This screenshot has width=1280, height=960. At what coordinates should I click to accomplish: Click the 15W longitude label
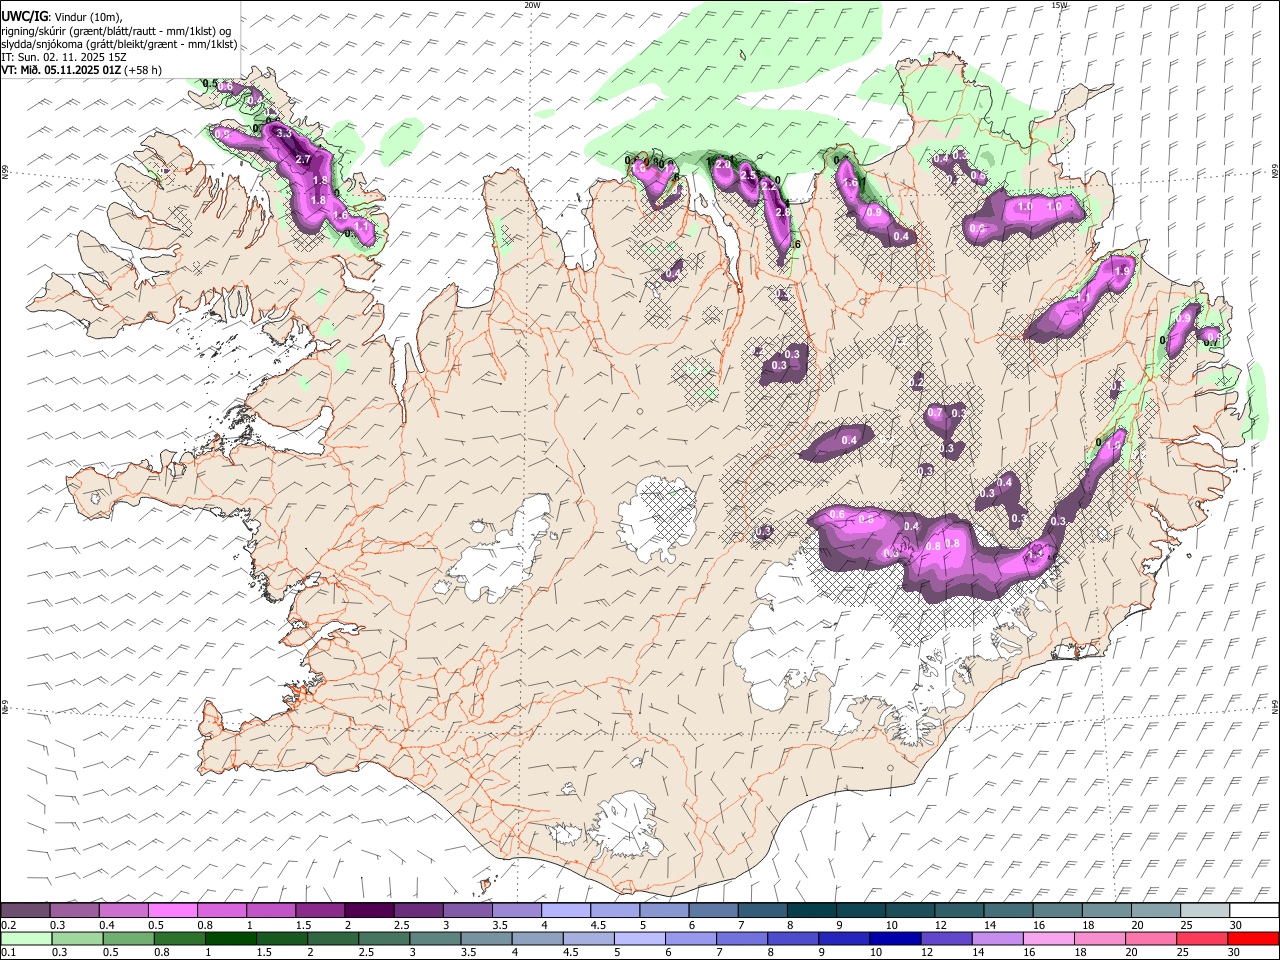click(x=1059, y=5)
